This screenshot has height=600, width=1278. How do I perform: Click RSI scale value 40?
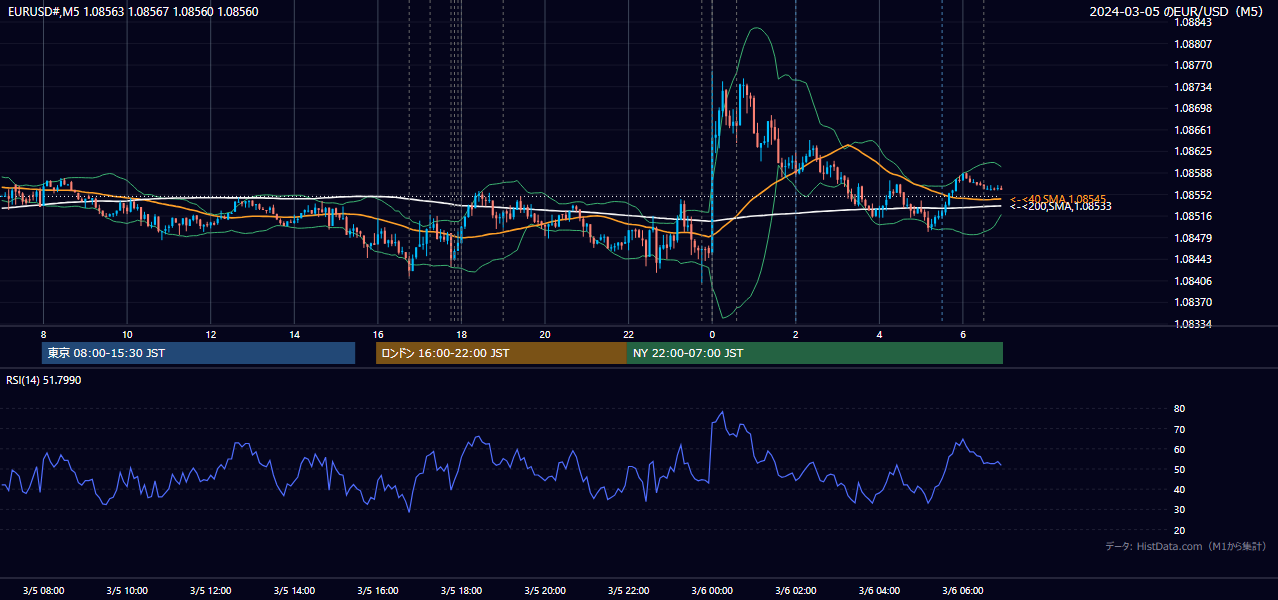tap(1180, 490)
